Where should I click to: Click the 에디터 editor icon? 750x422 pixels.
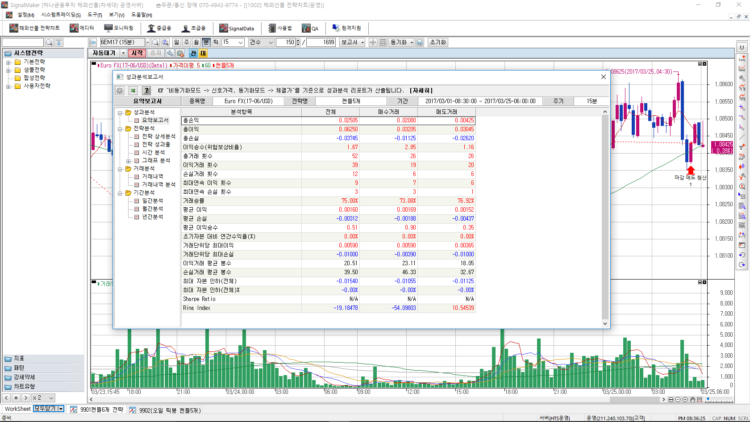click(83, 28)
